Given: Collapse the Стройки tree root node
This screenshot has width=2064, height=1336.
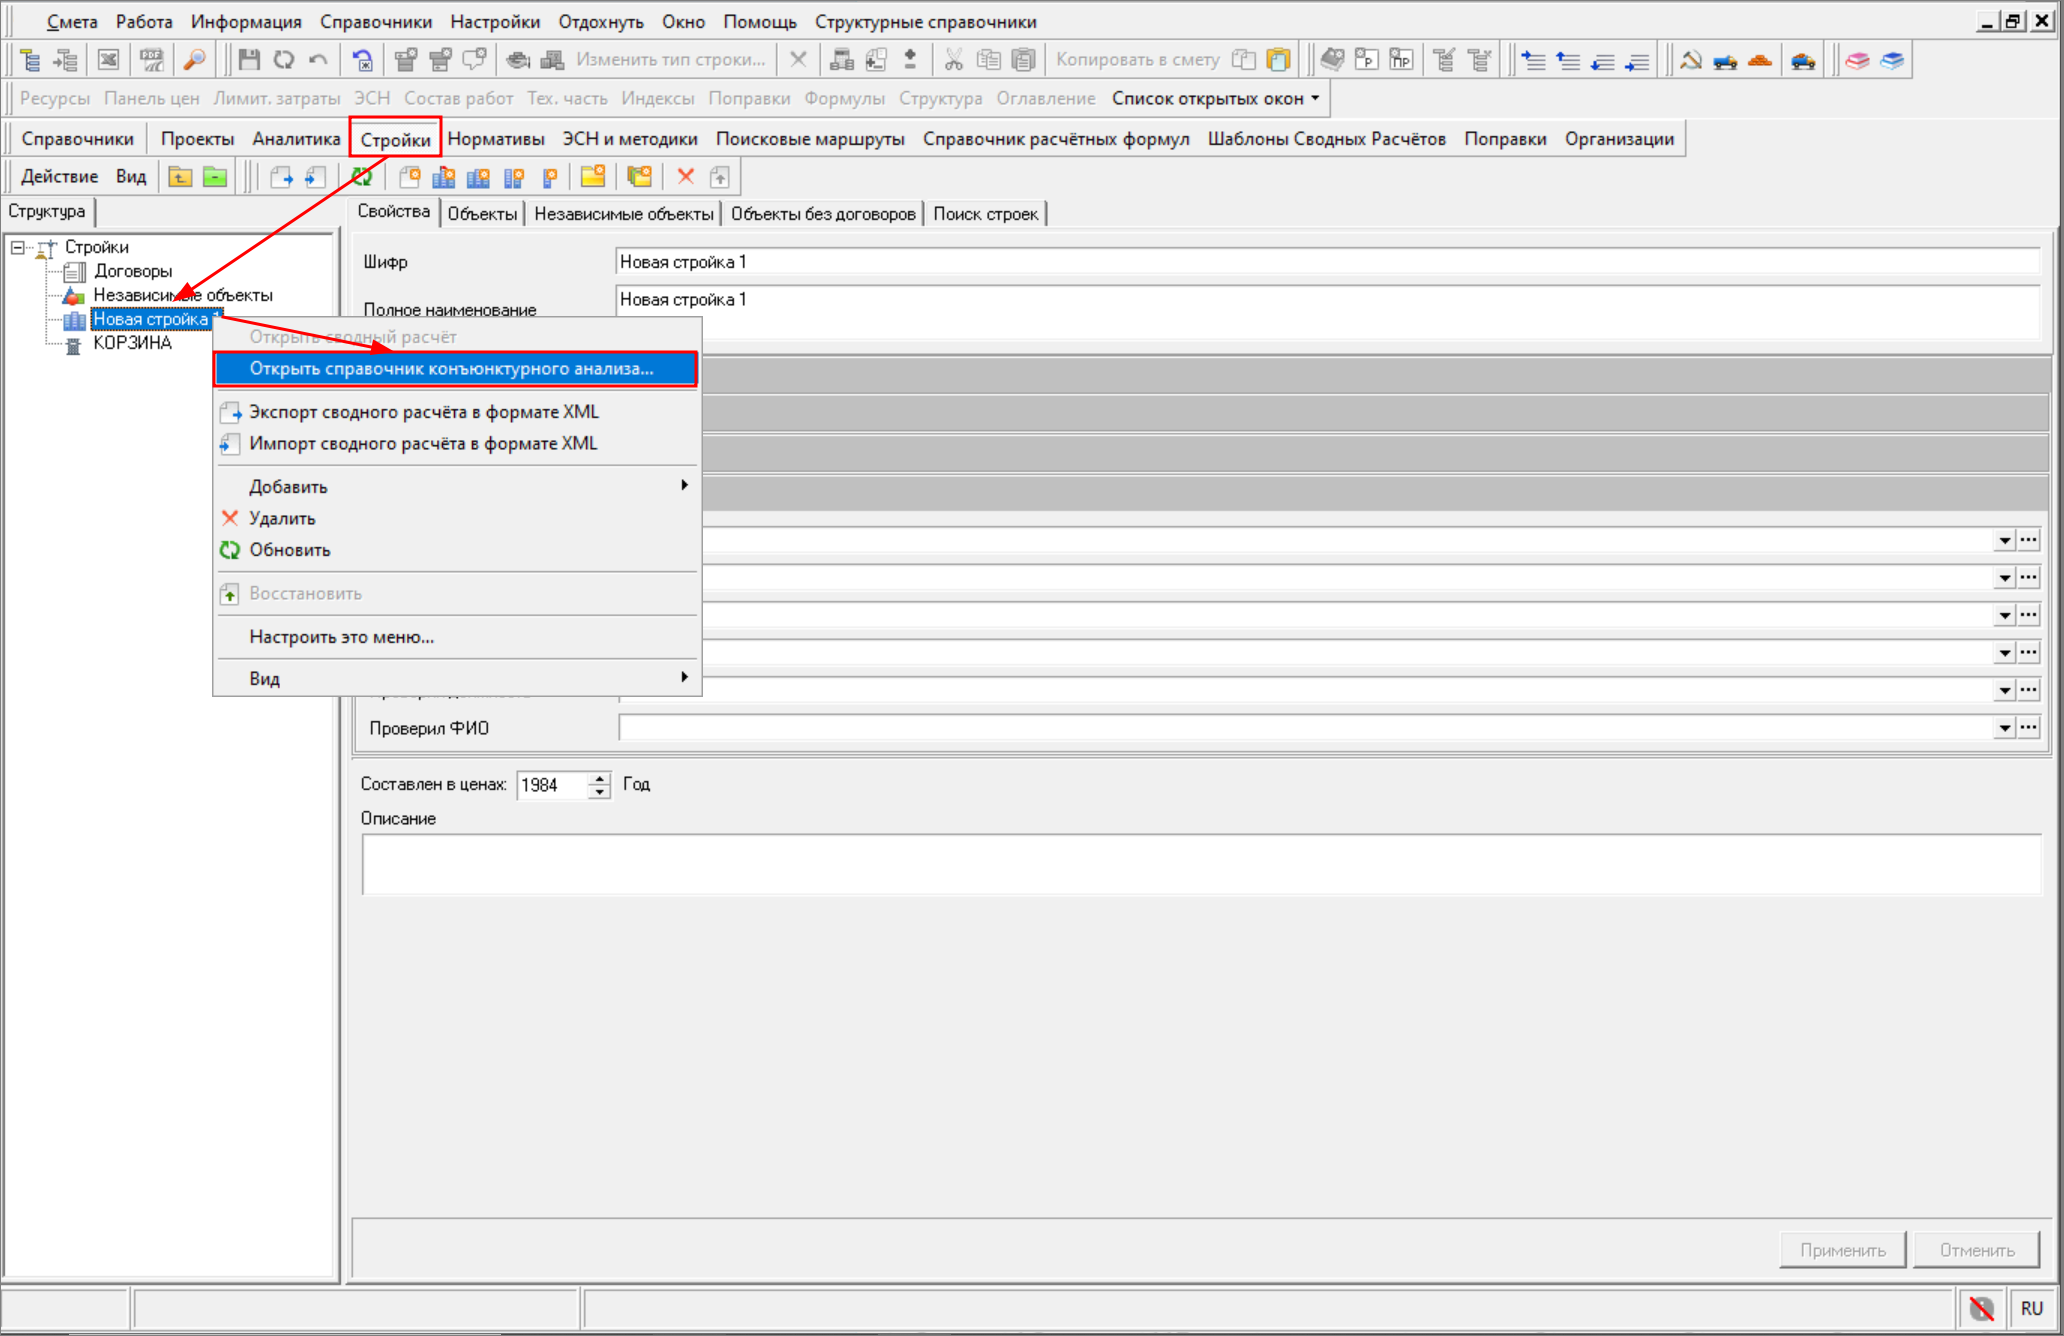Looking at the screenshot, I should coord(17,247).
